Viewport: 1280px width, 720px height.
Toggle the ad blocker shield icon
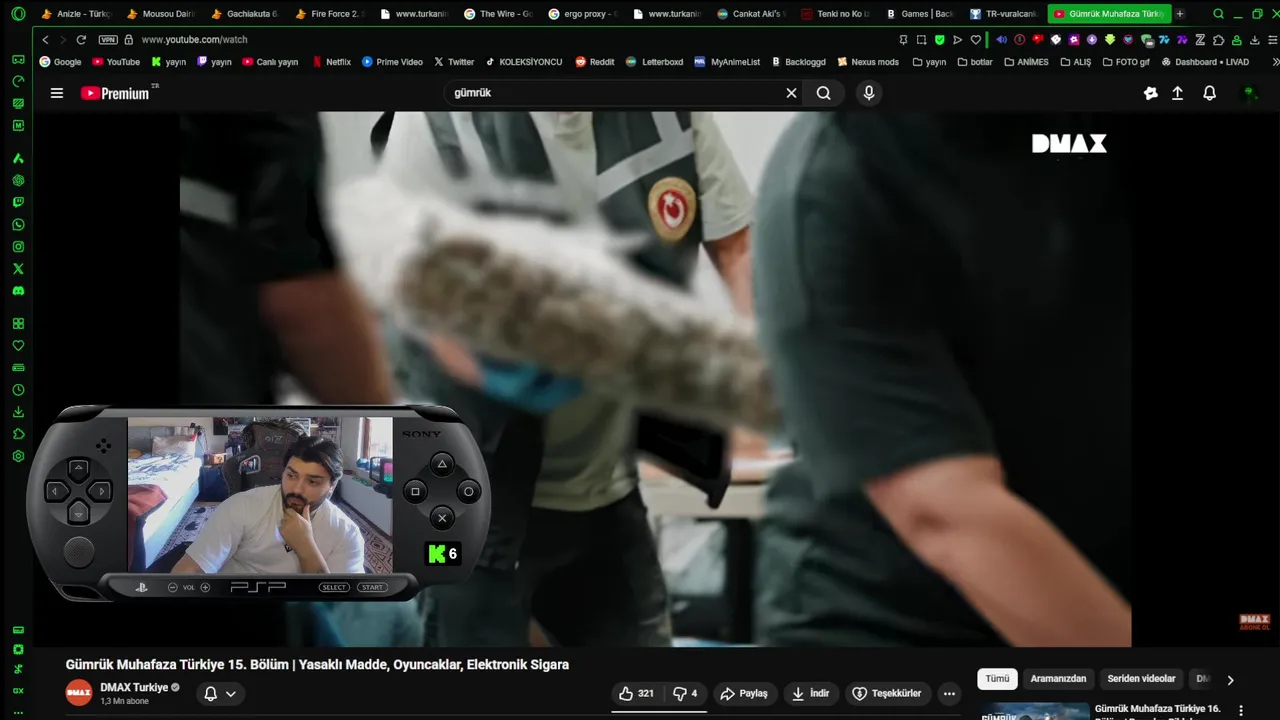pos(939,40)
